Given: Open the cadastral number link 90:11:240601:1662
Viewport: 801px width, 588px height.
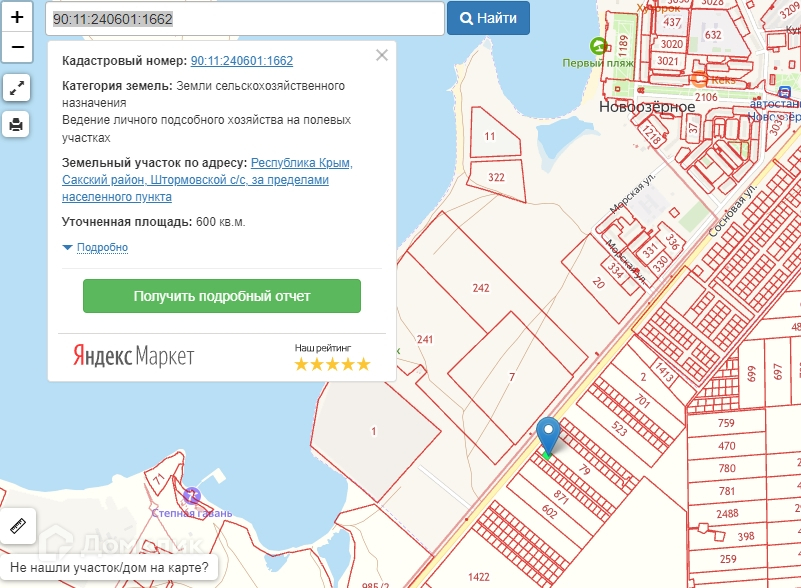Looking at the screenshot, I should pyautogui.click(x=242, y=61).
